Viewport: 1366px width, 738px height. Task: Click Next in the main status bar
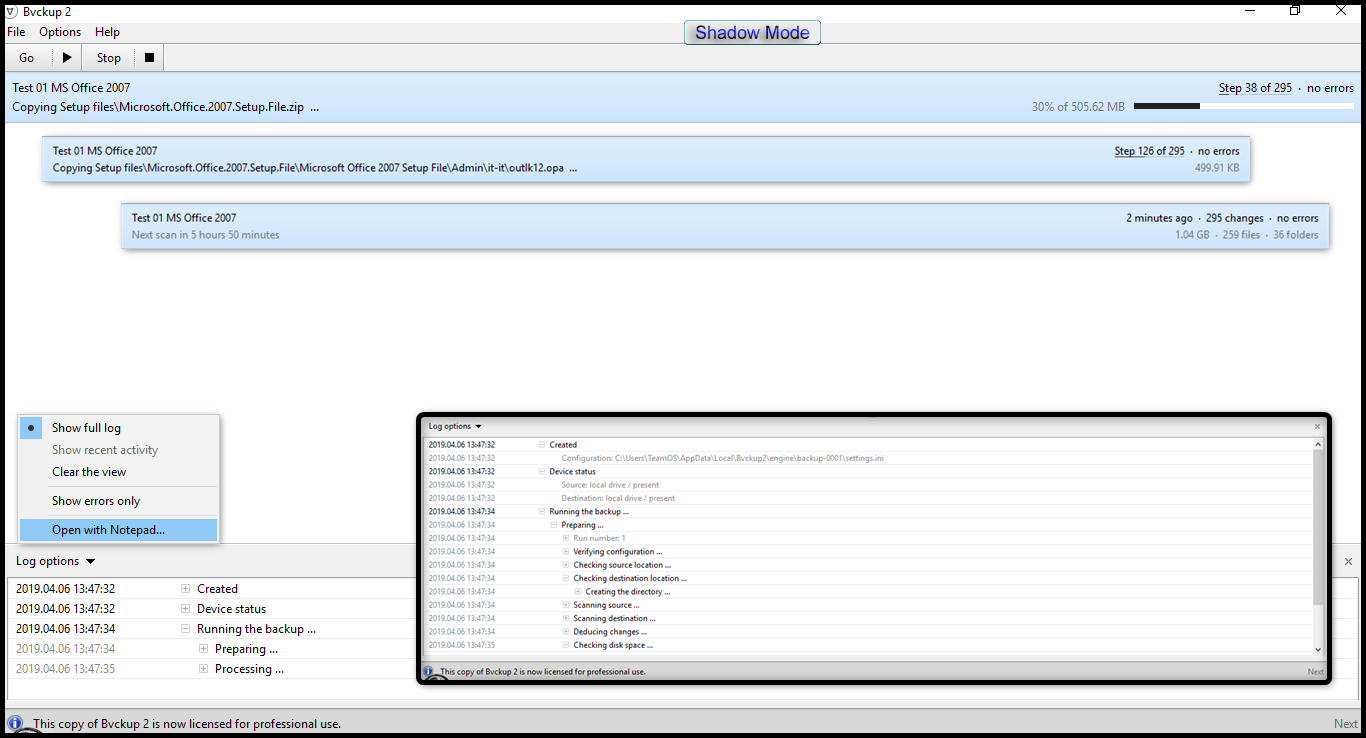(1346, 723)
